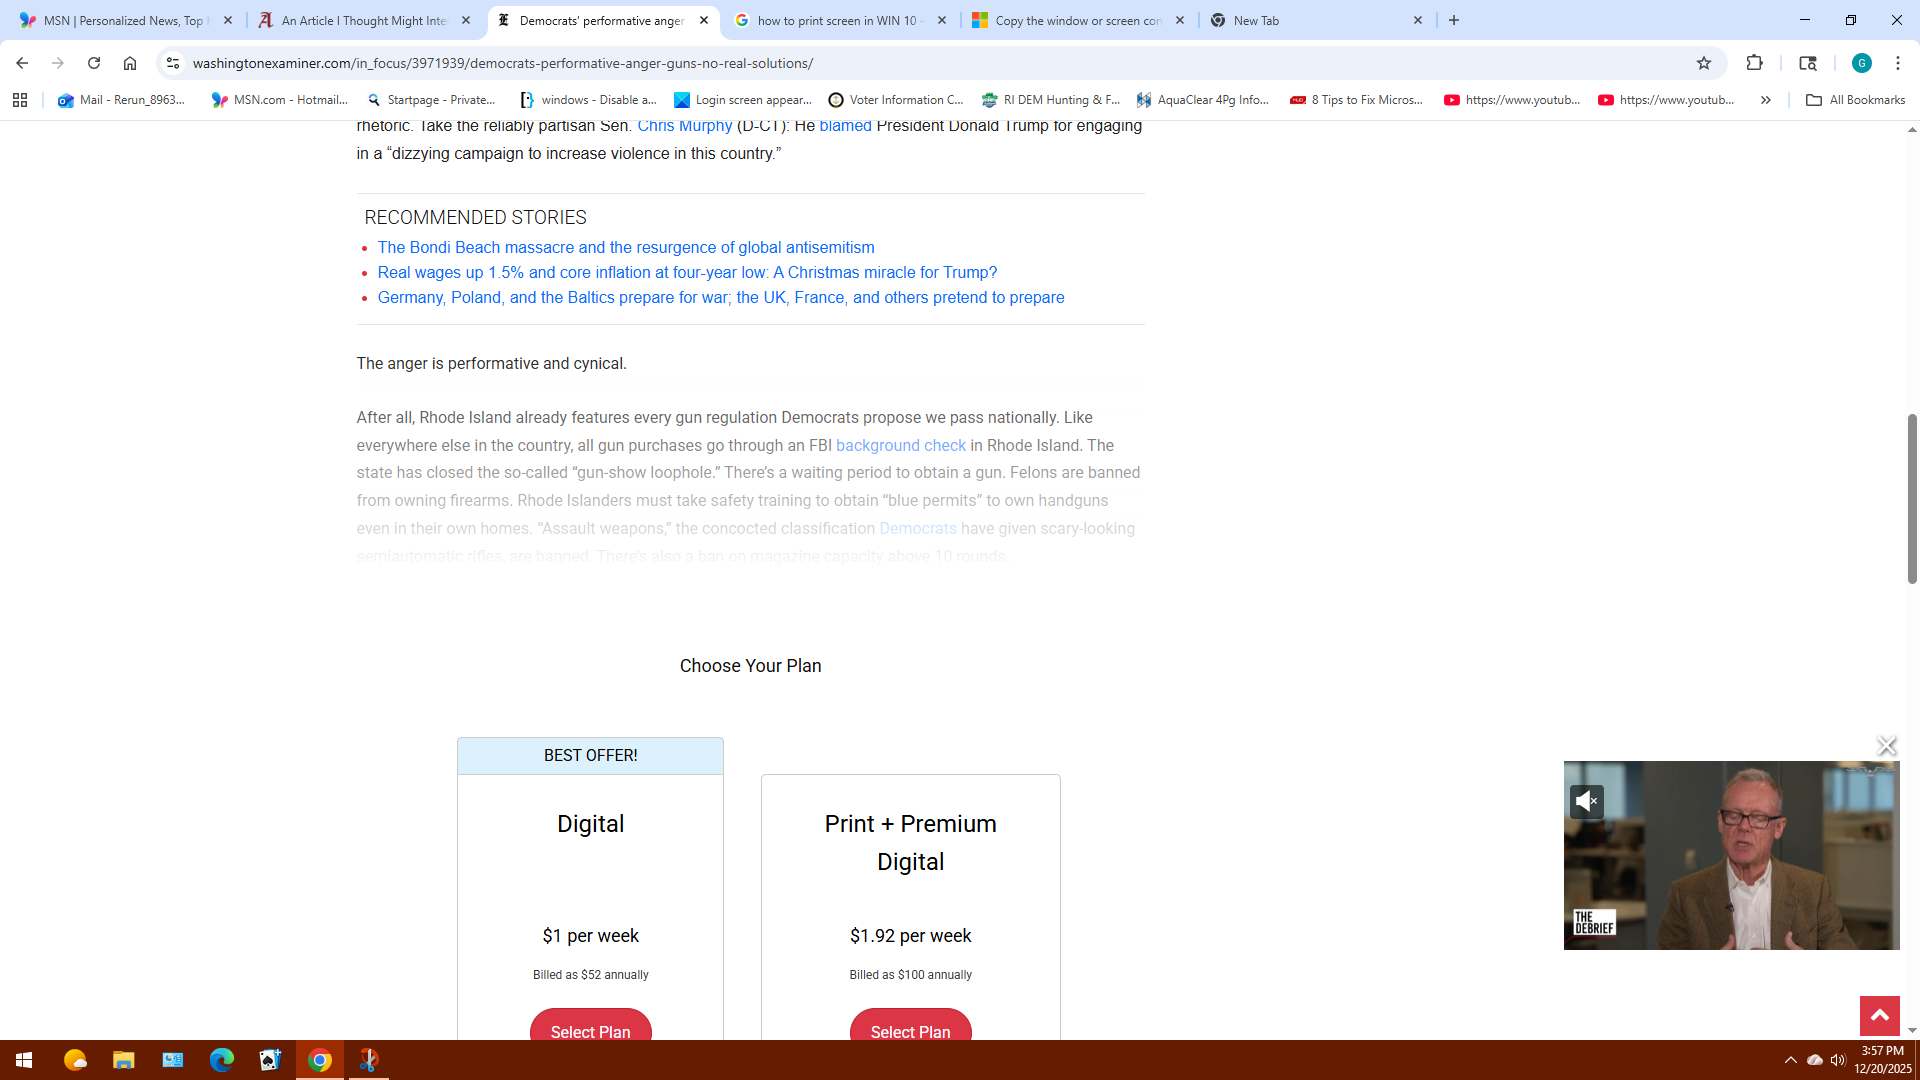Close the floating video popup

coord(1886,746)
